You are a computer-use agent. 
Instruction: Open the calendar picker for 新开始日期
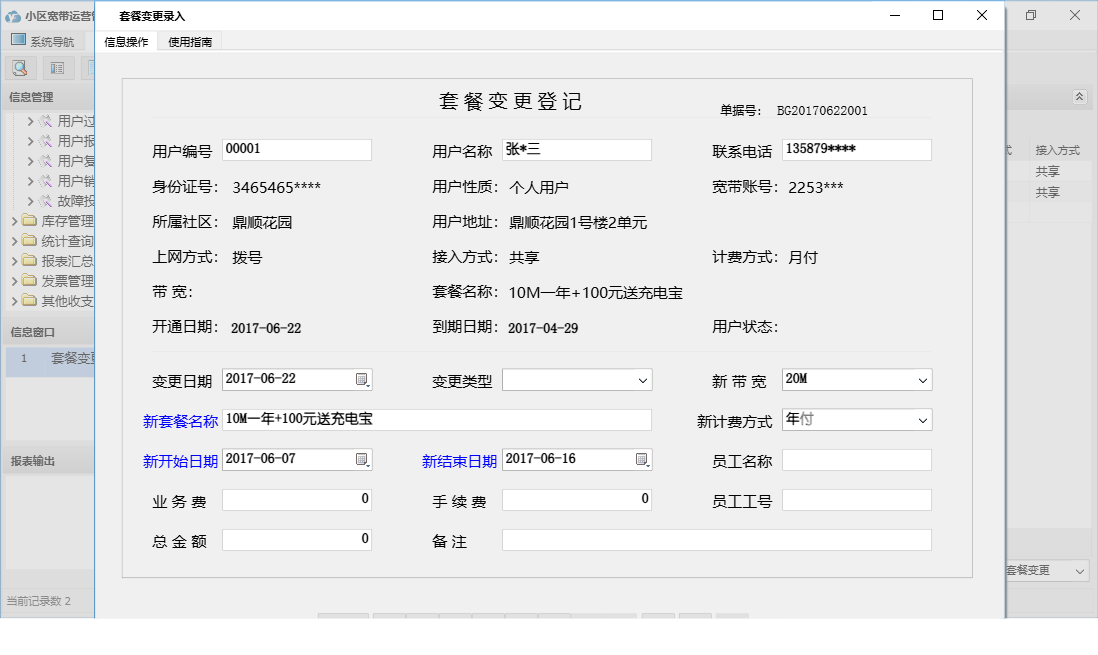click(x=362, y=459)
